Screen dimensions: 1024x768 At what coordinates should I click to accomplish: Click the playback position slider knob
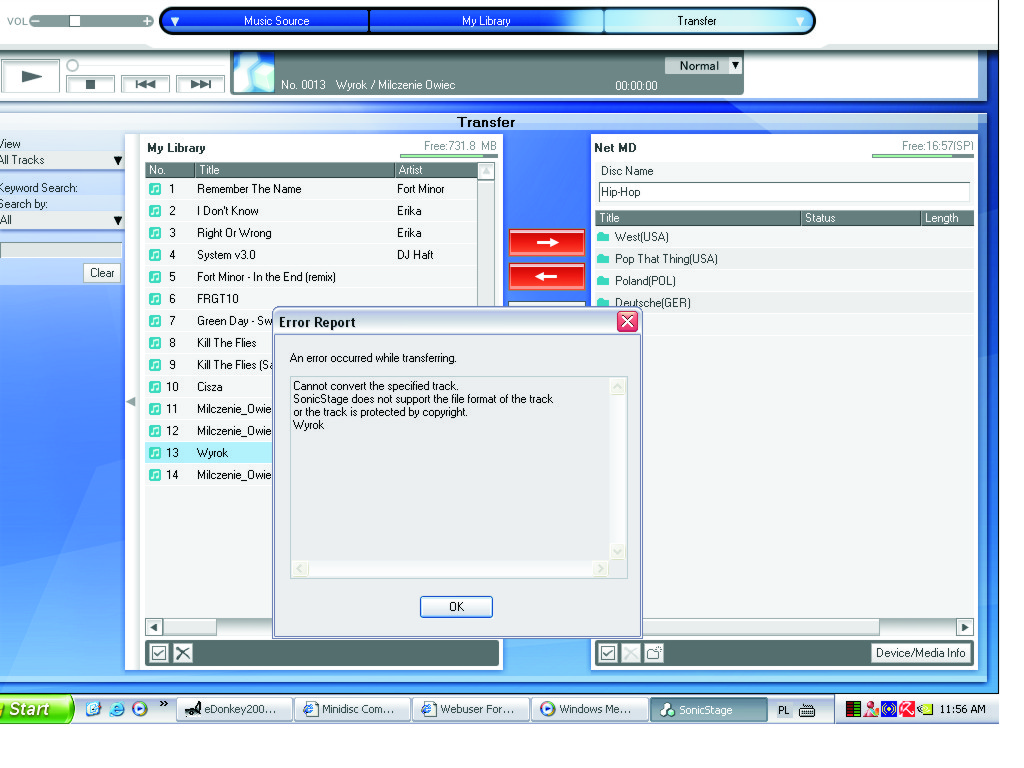[x=72, y=65]
